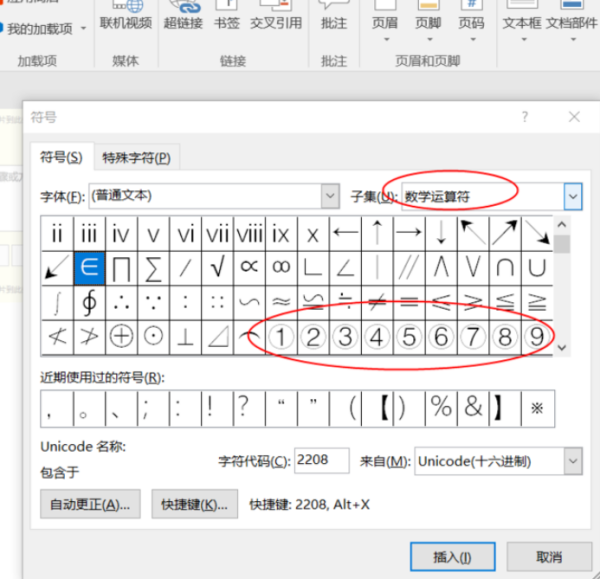Click 联机视频 online video in ribbon

click(126, 17)
